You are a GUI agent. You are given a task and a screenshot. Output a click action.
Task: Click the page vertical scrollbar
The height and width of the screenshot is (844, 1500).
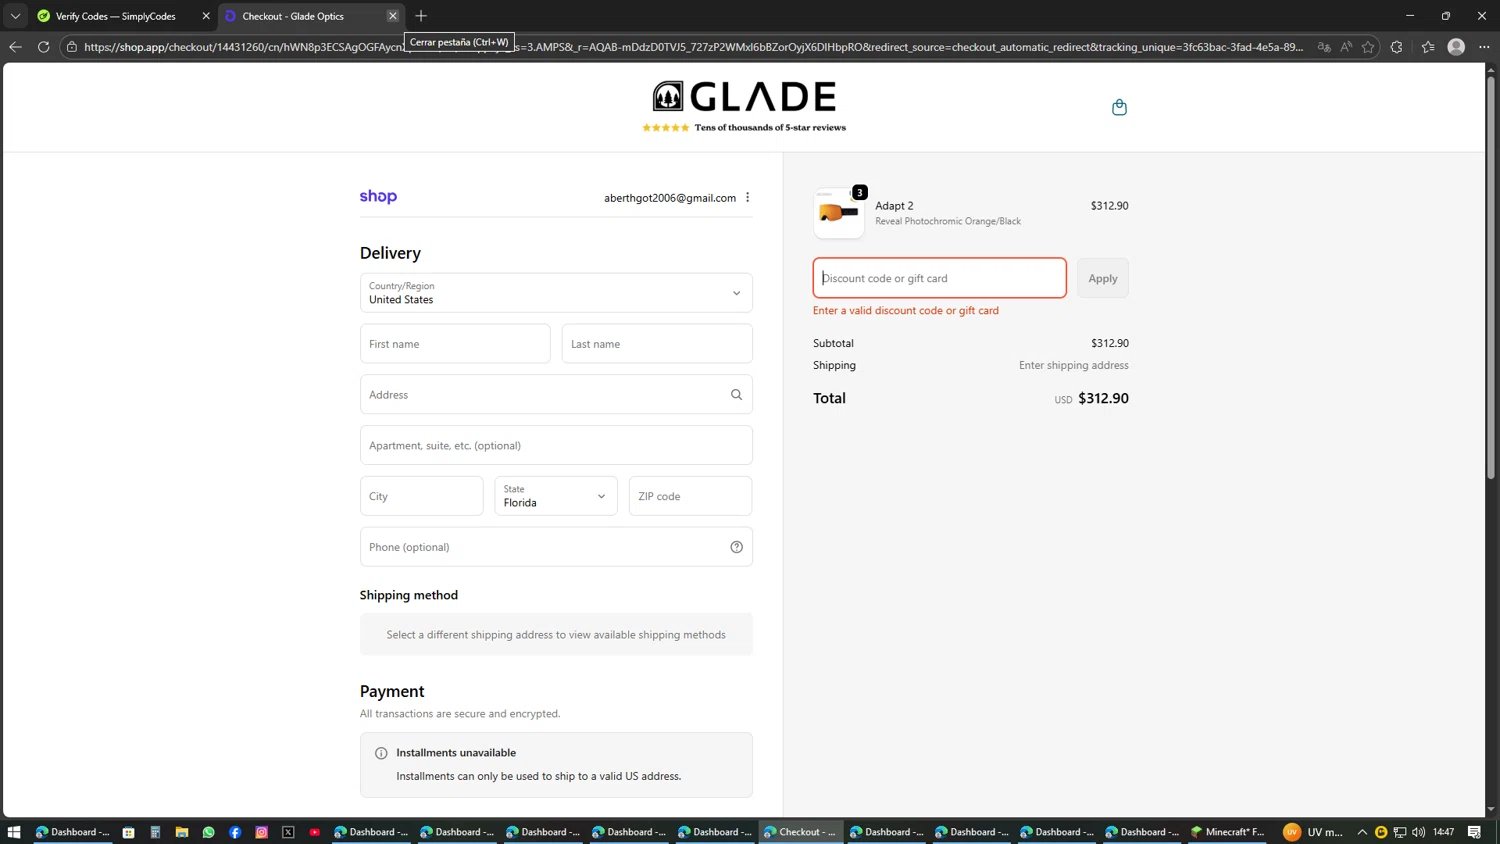[1491, 280]
